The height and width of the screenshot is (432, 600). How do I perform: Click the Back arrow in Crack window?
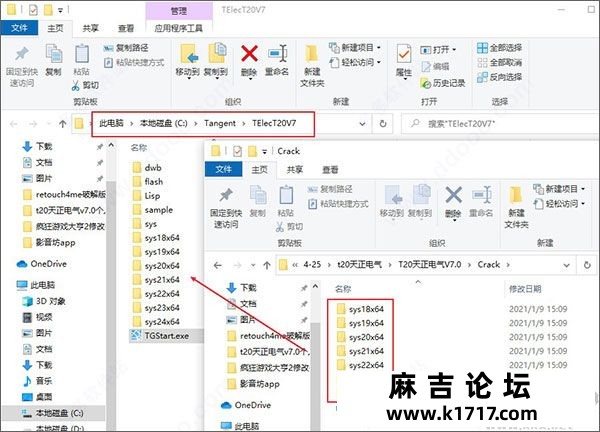(x=217, y=265)
